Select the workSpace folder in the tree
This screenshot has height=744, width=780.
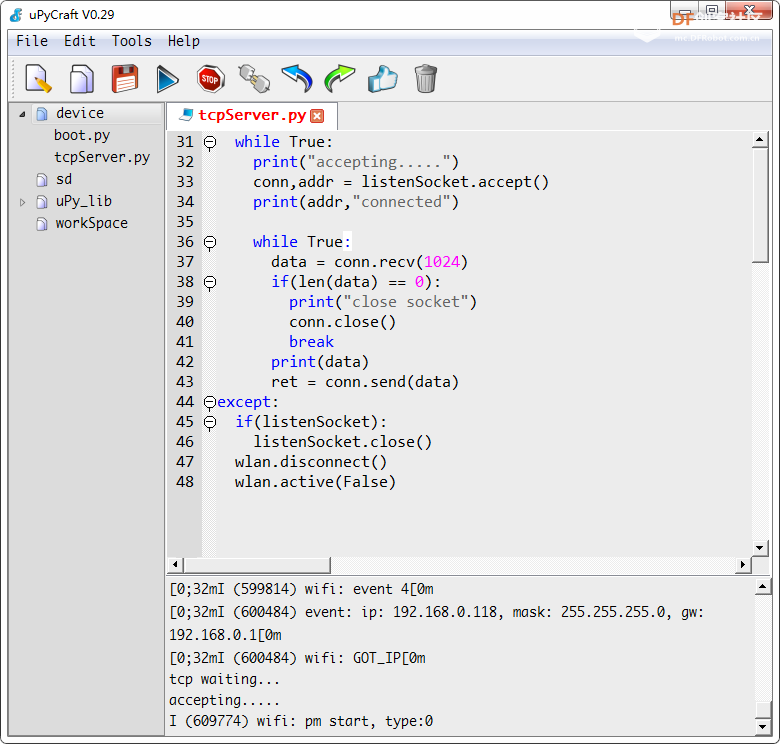click(92, 223)
